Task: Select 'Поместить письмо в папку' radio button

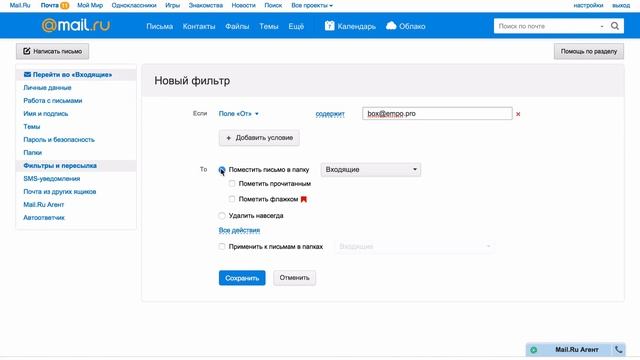Action: pos(222,169)
